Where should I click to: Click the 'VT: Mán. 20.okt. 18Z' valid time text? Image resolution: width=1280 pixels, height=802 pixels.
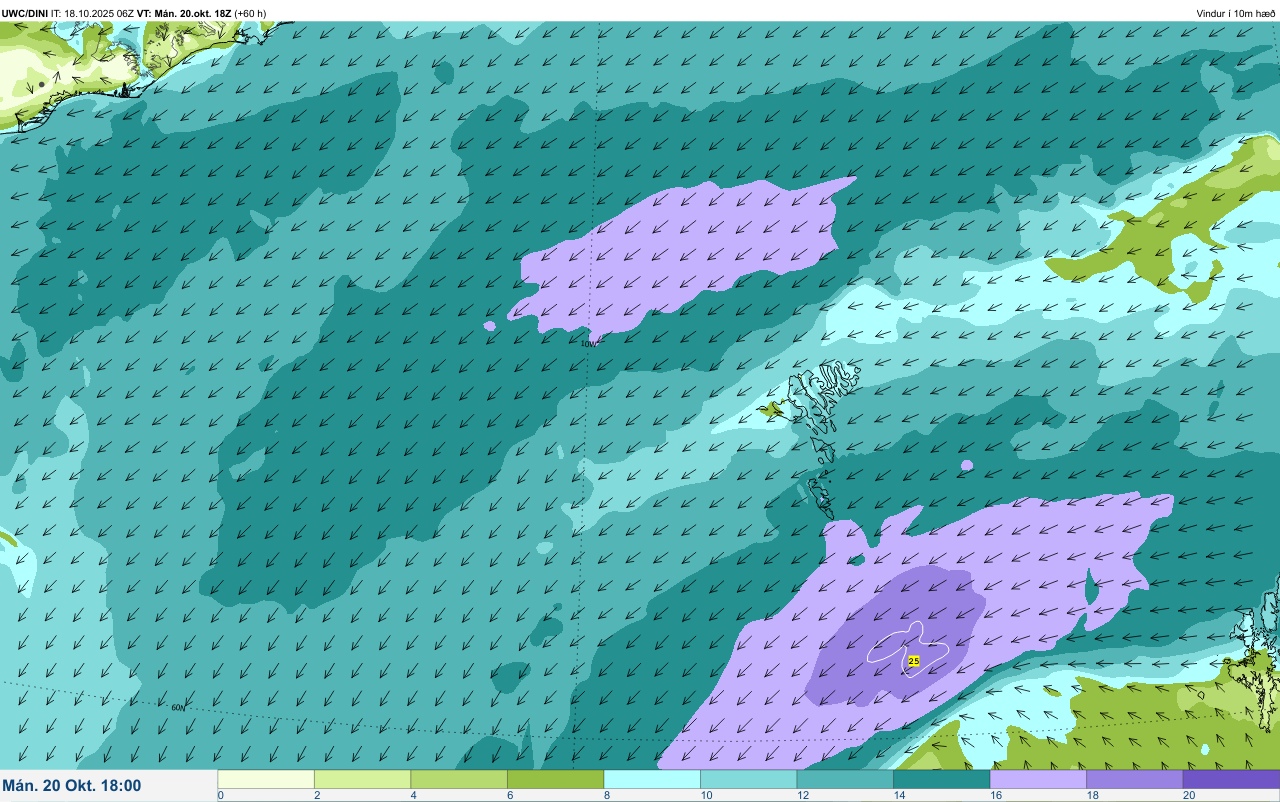(183, 13)
